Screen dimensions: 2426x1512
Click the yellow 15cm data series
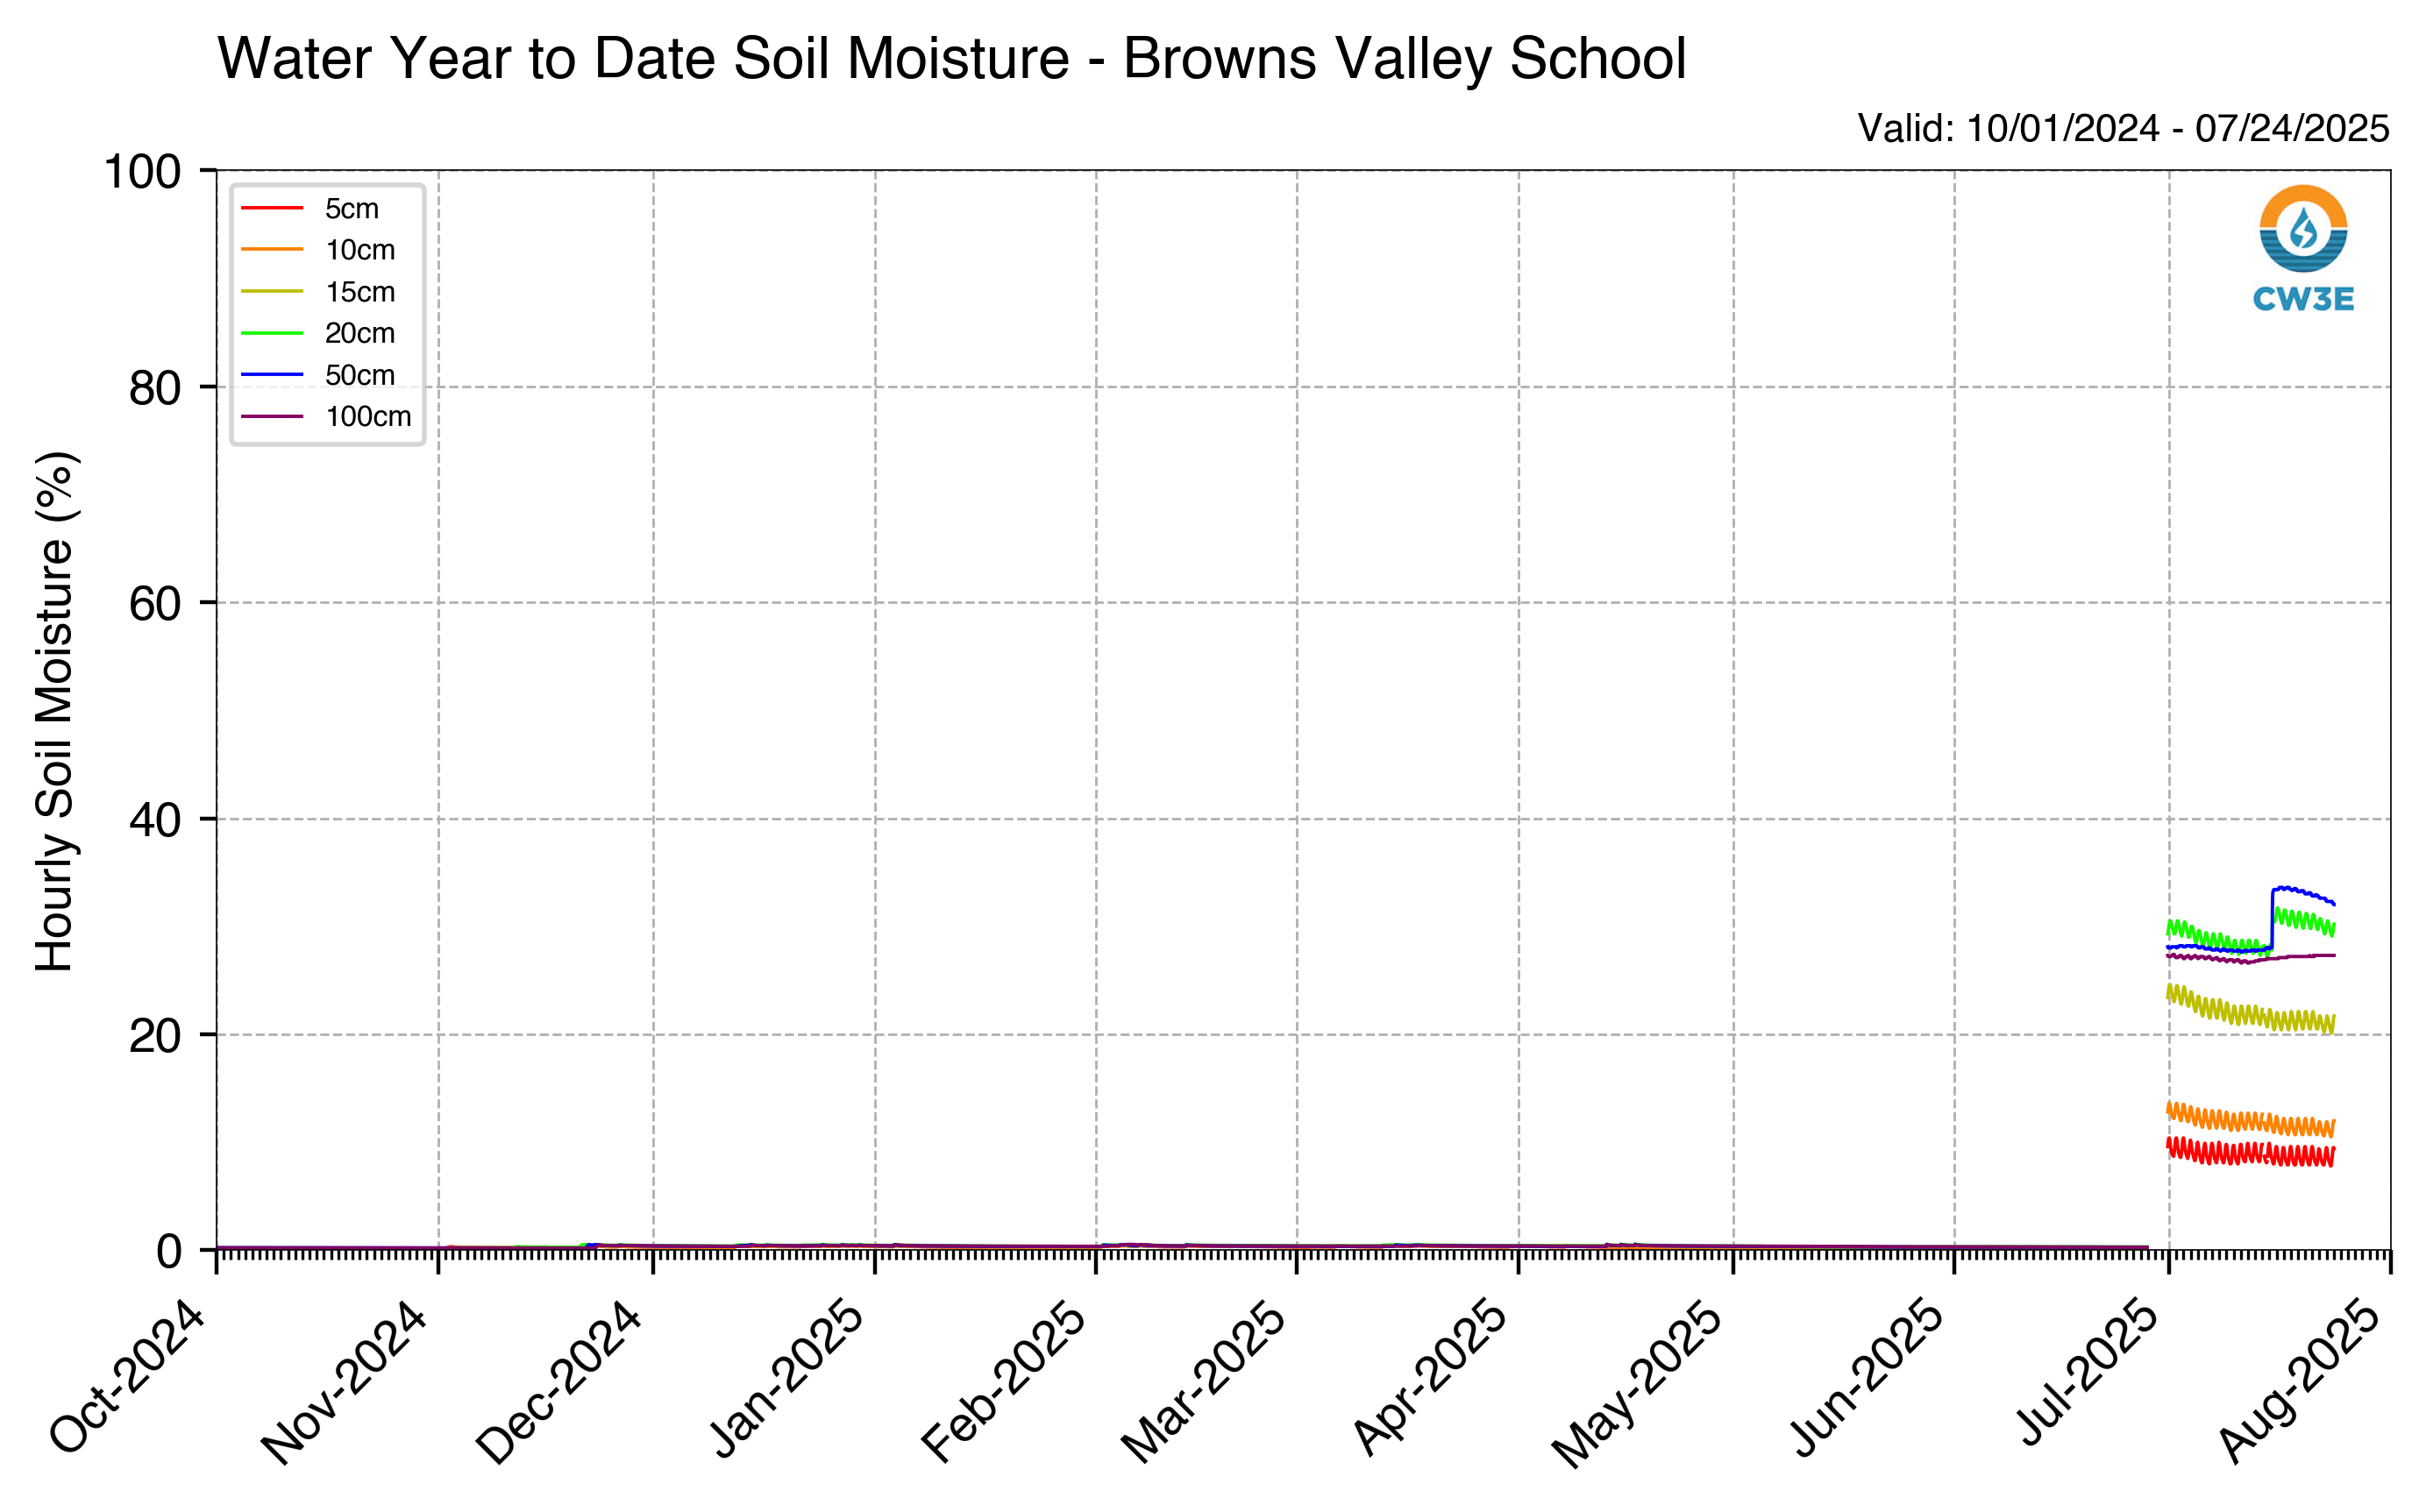click(x=2250, y=1010)
